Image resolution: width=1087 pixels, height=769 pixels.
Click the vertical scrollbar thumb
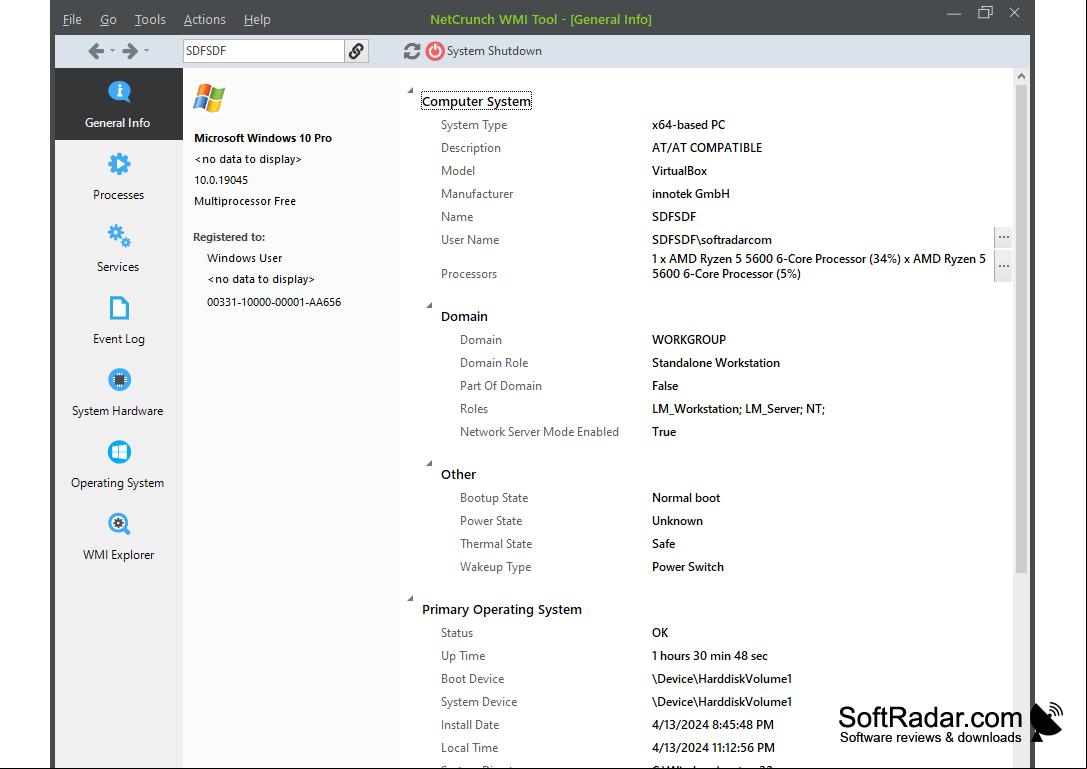point(1021,329)
